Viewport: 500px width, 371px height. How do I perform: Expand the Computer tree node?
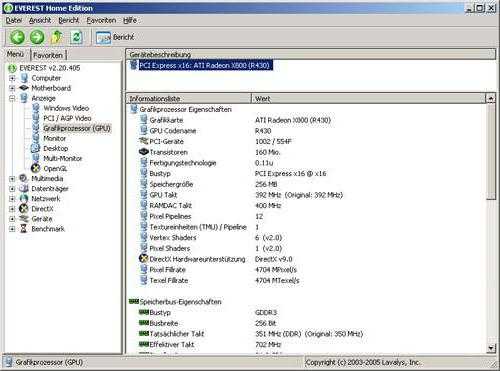pos(12,79)
